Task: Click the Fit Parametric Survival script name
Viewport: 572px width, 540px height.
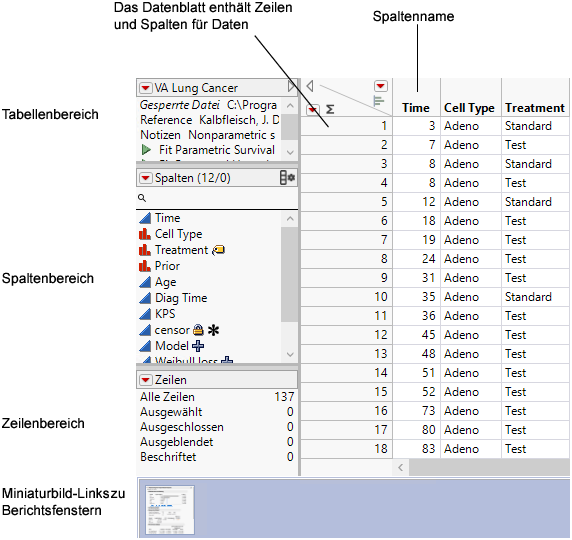Action: 217,150
